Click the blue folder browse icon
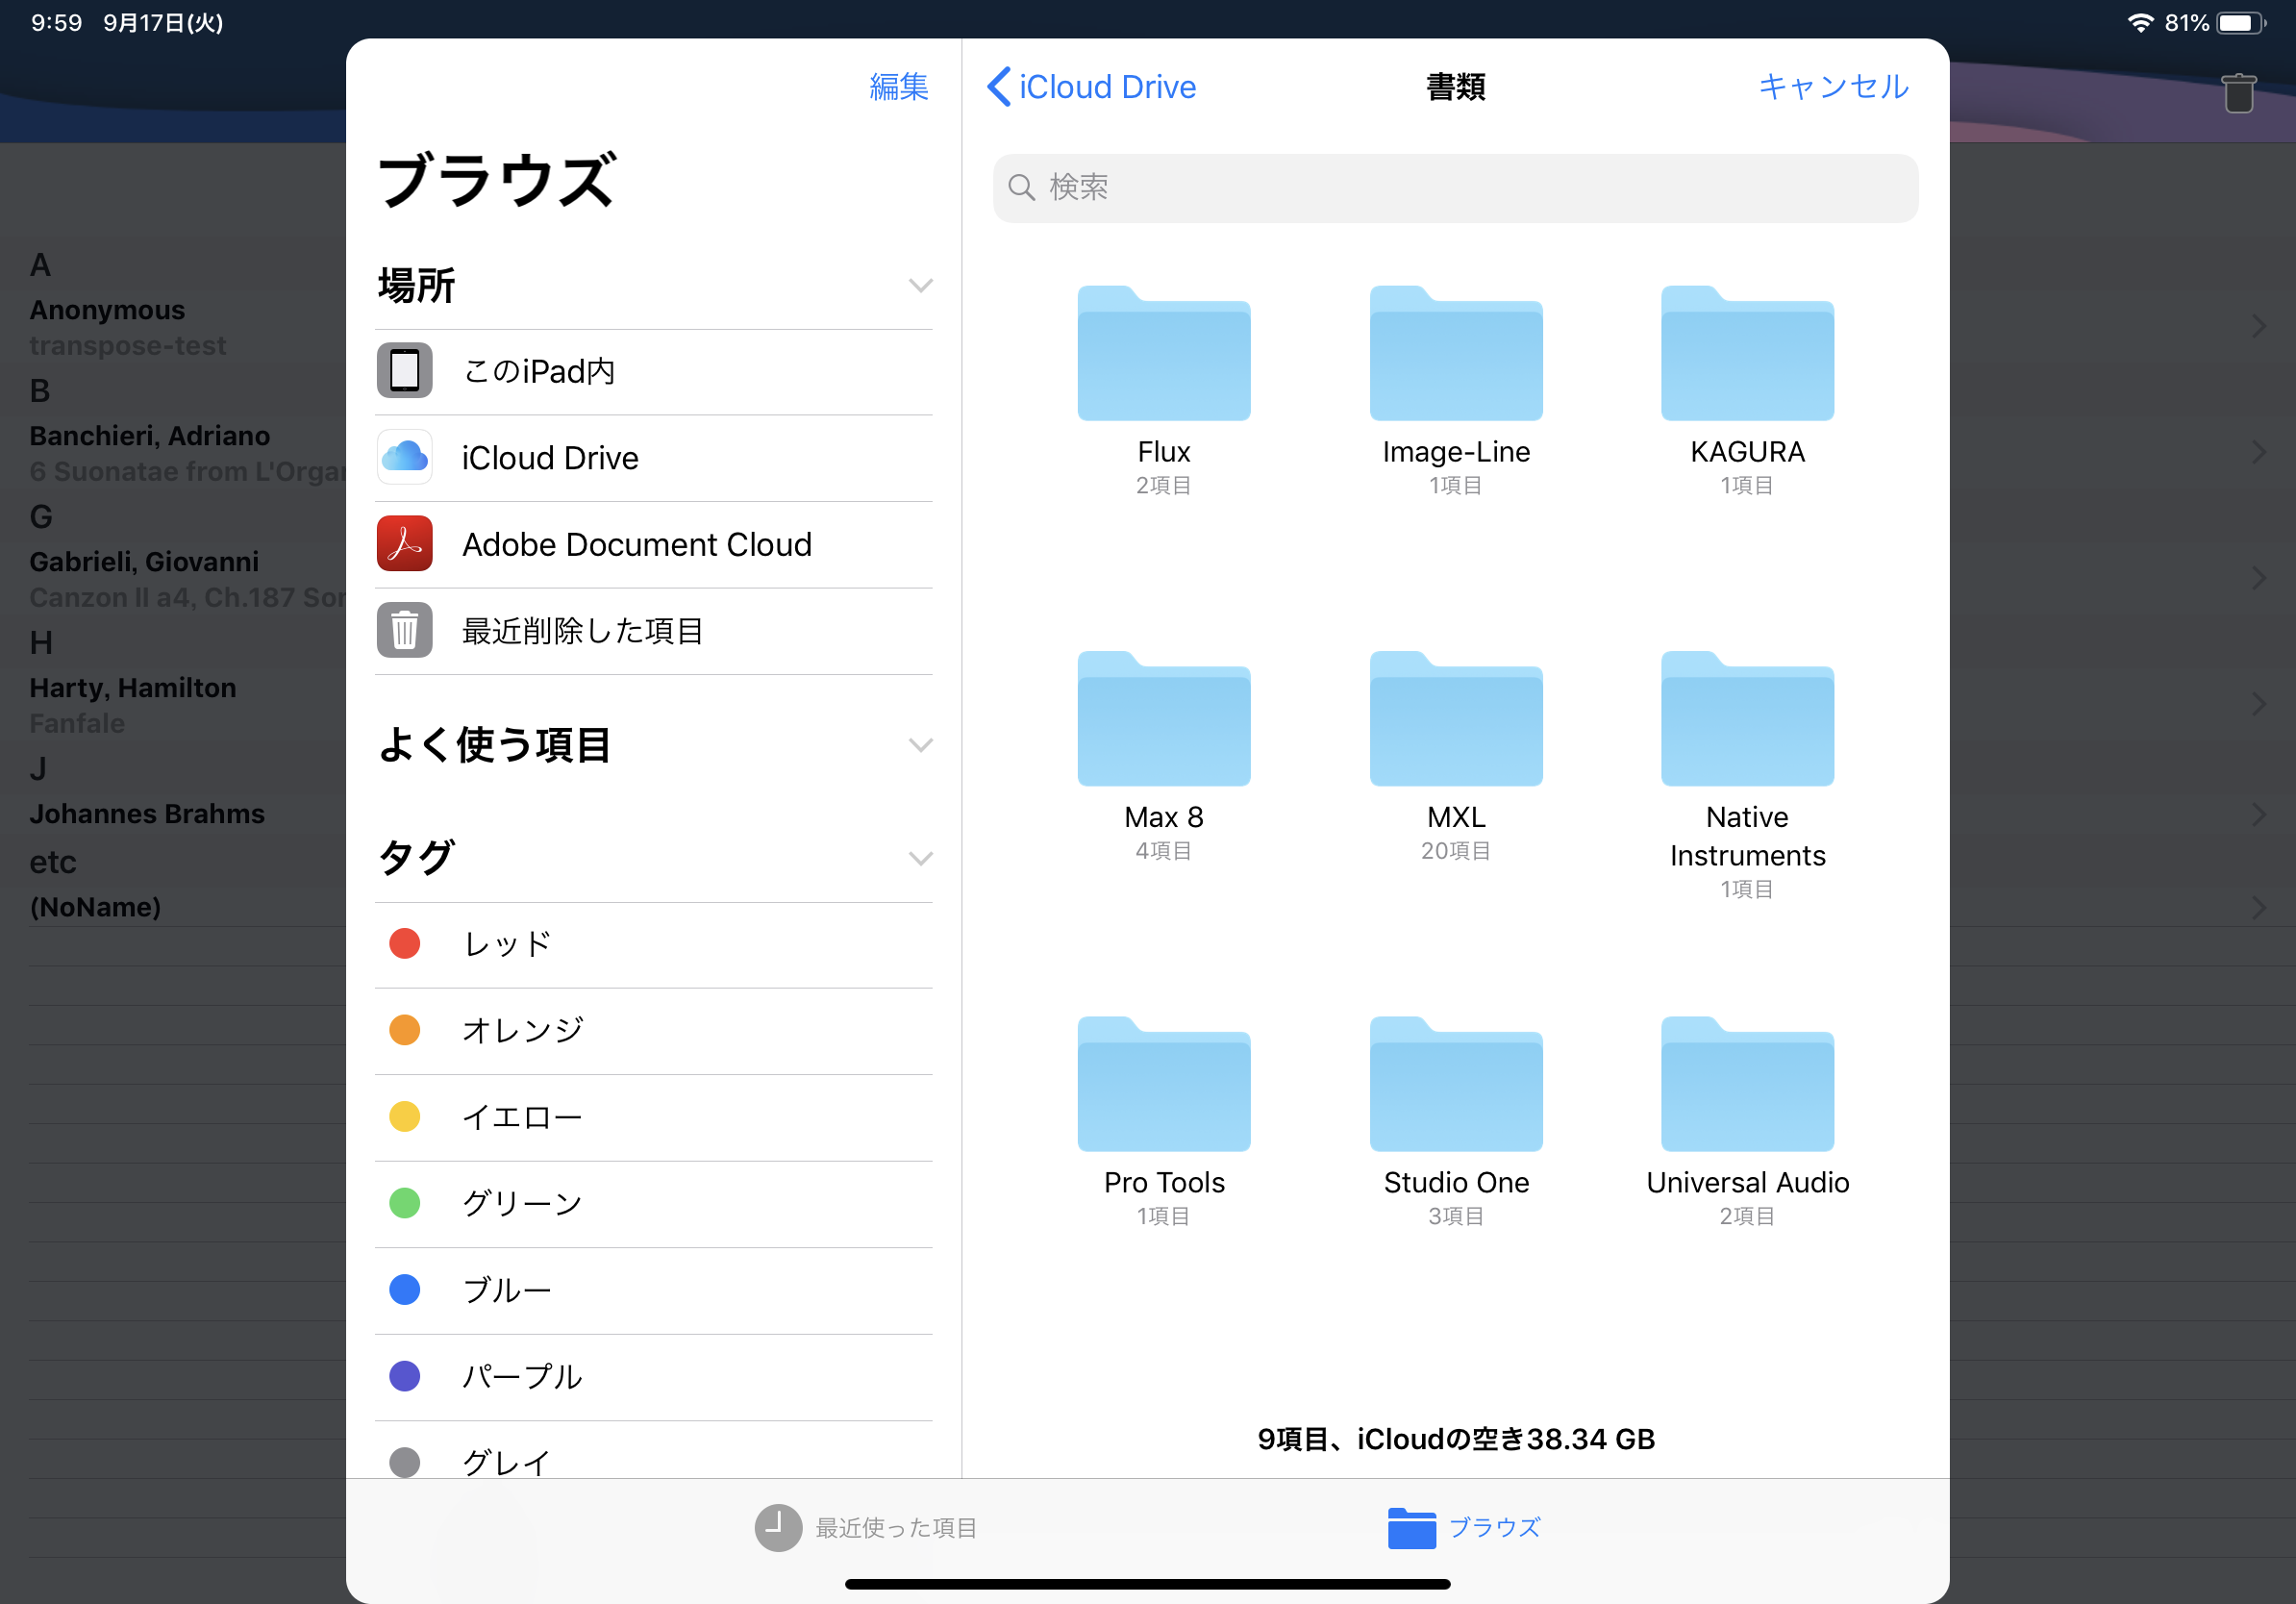Screen dimensions: 2296x1604 1411,1527
